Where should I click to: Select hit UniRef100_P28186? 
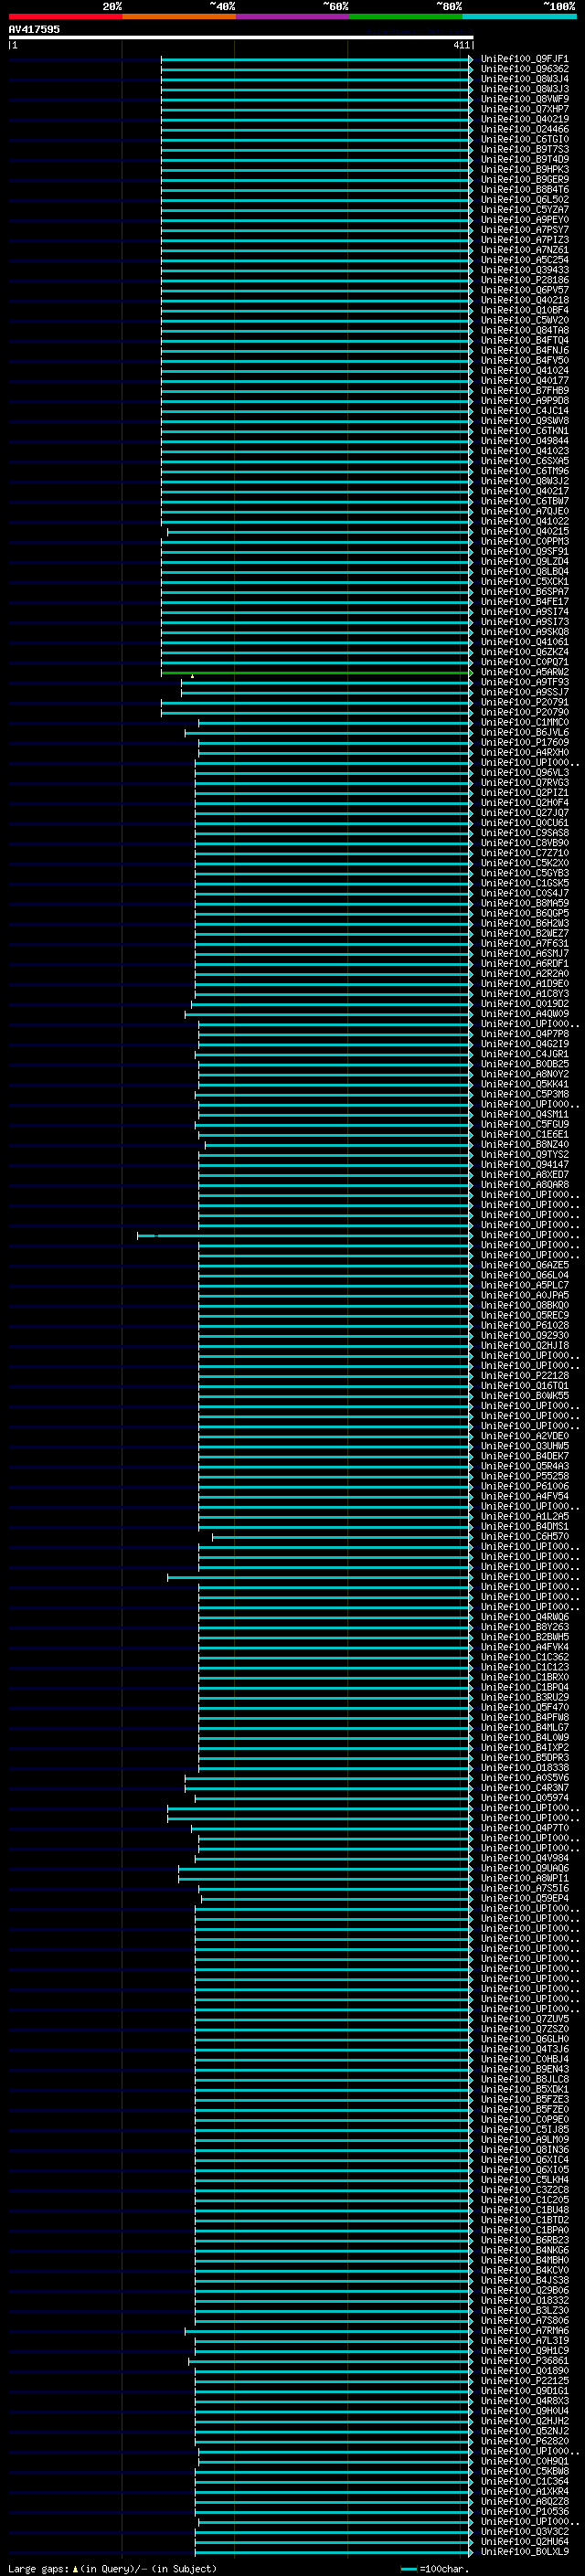click(525, 280)
